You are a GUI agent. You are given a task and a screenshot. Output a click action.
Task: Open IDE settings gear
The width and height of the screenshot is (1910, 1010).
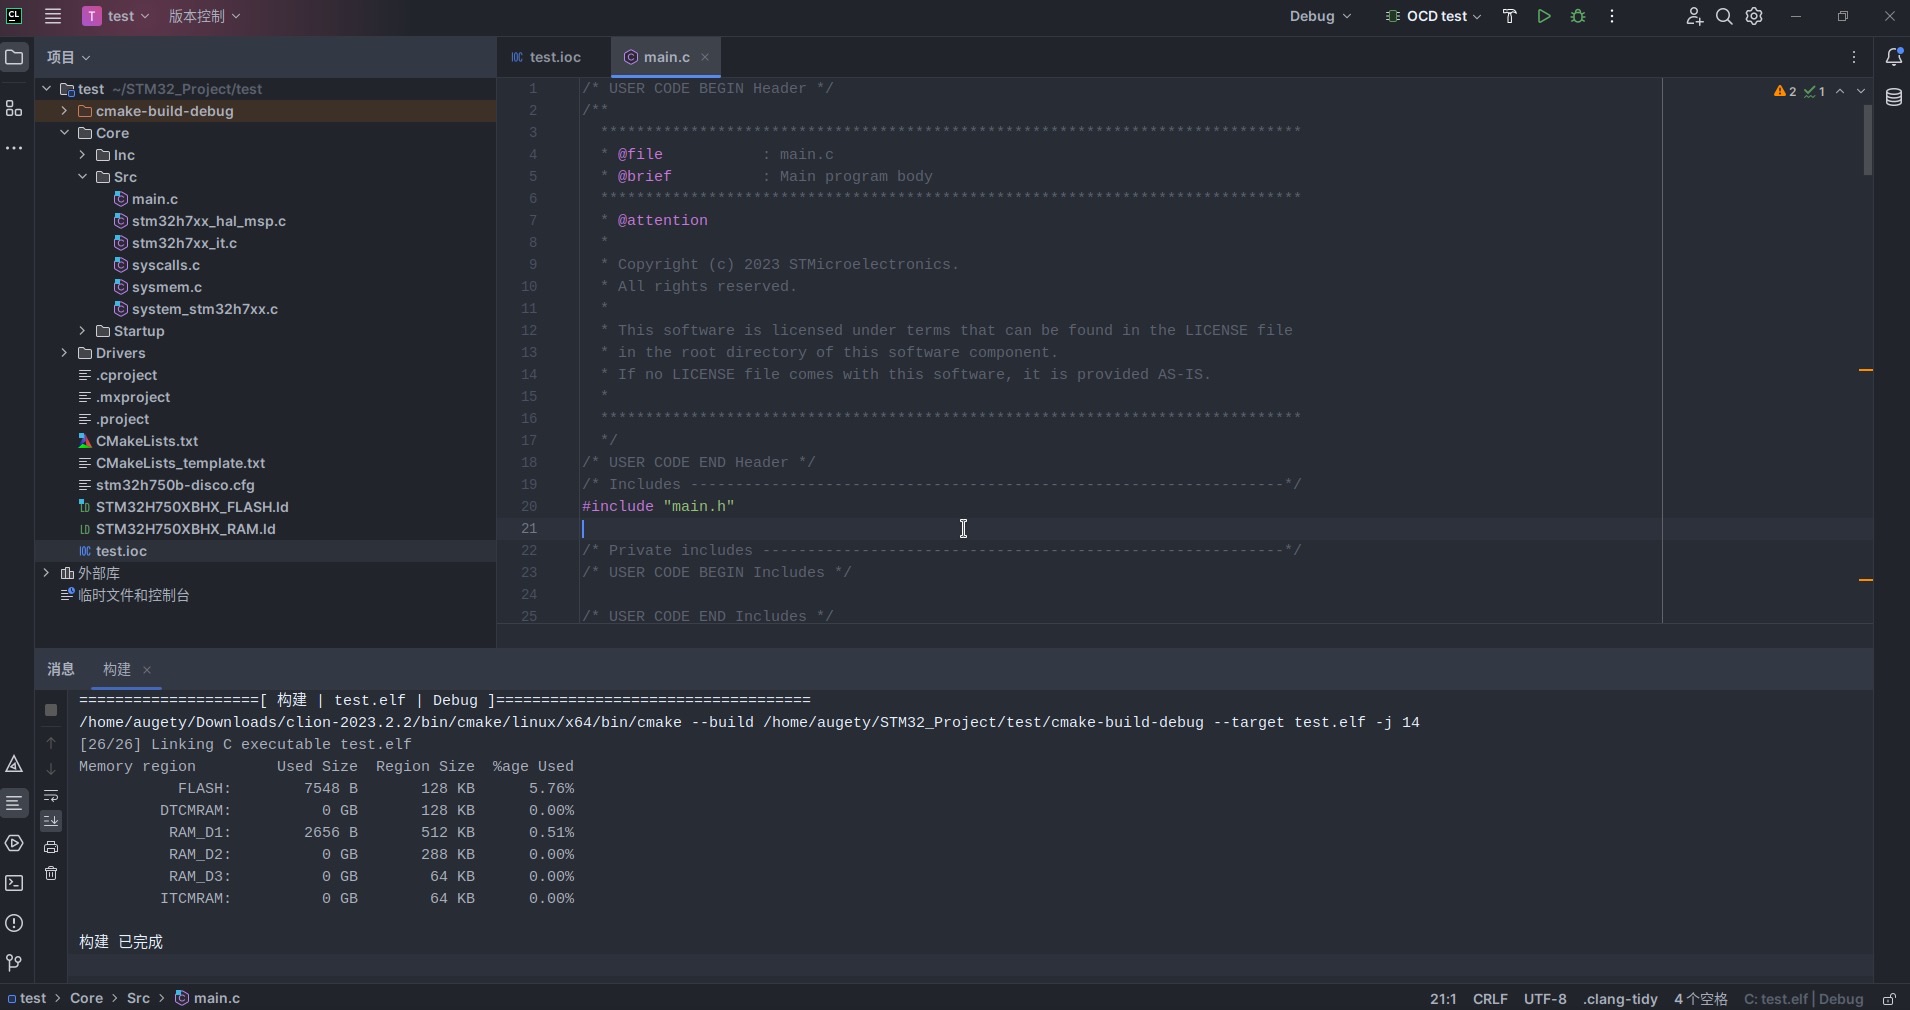coord(1754,16)
